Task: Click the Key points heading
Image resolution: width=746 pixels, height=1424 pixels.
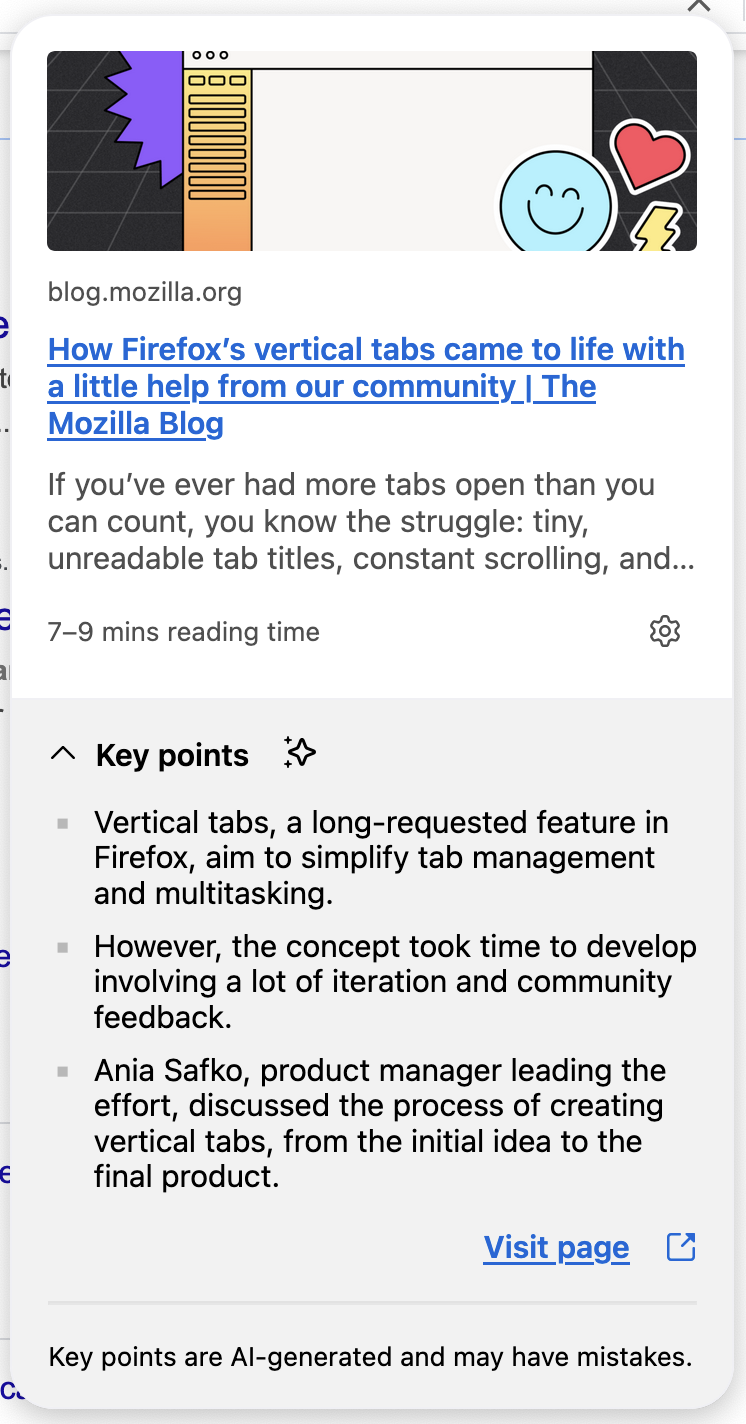Action: pos(172,755)
